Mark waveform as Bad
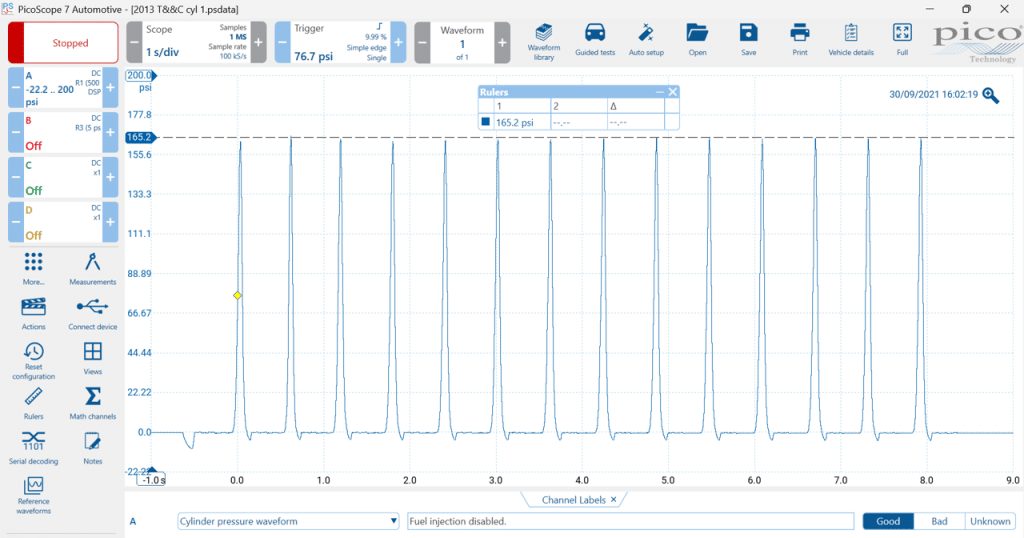1024x538 pixels. point(938,521)
